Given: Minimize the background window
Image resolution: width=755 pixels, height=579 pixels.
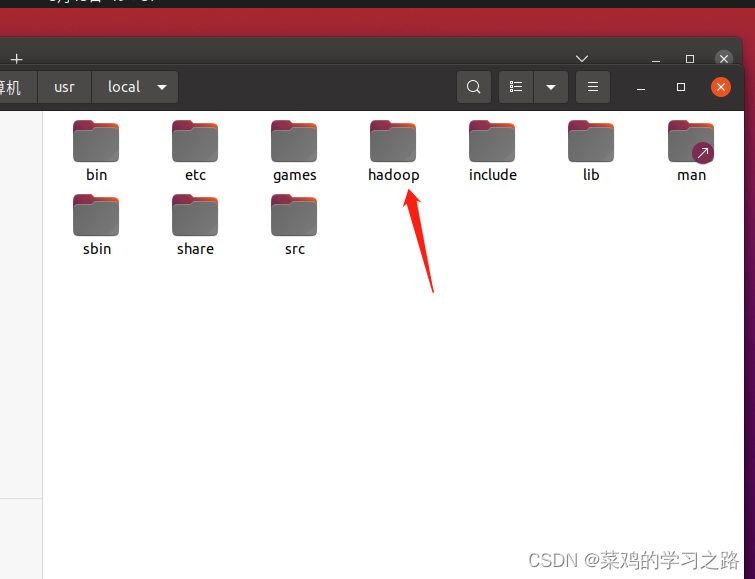Looking at the screenshot, I should pos(656,60).
